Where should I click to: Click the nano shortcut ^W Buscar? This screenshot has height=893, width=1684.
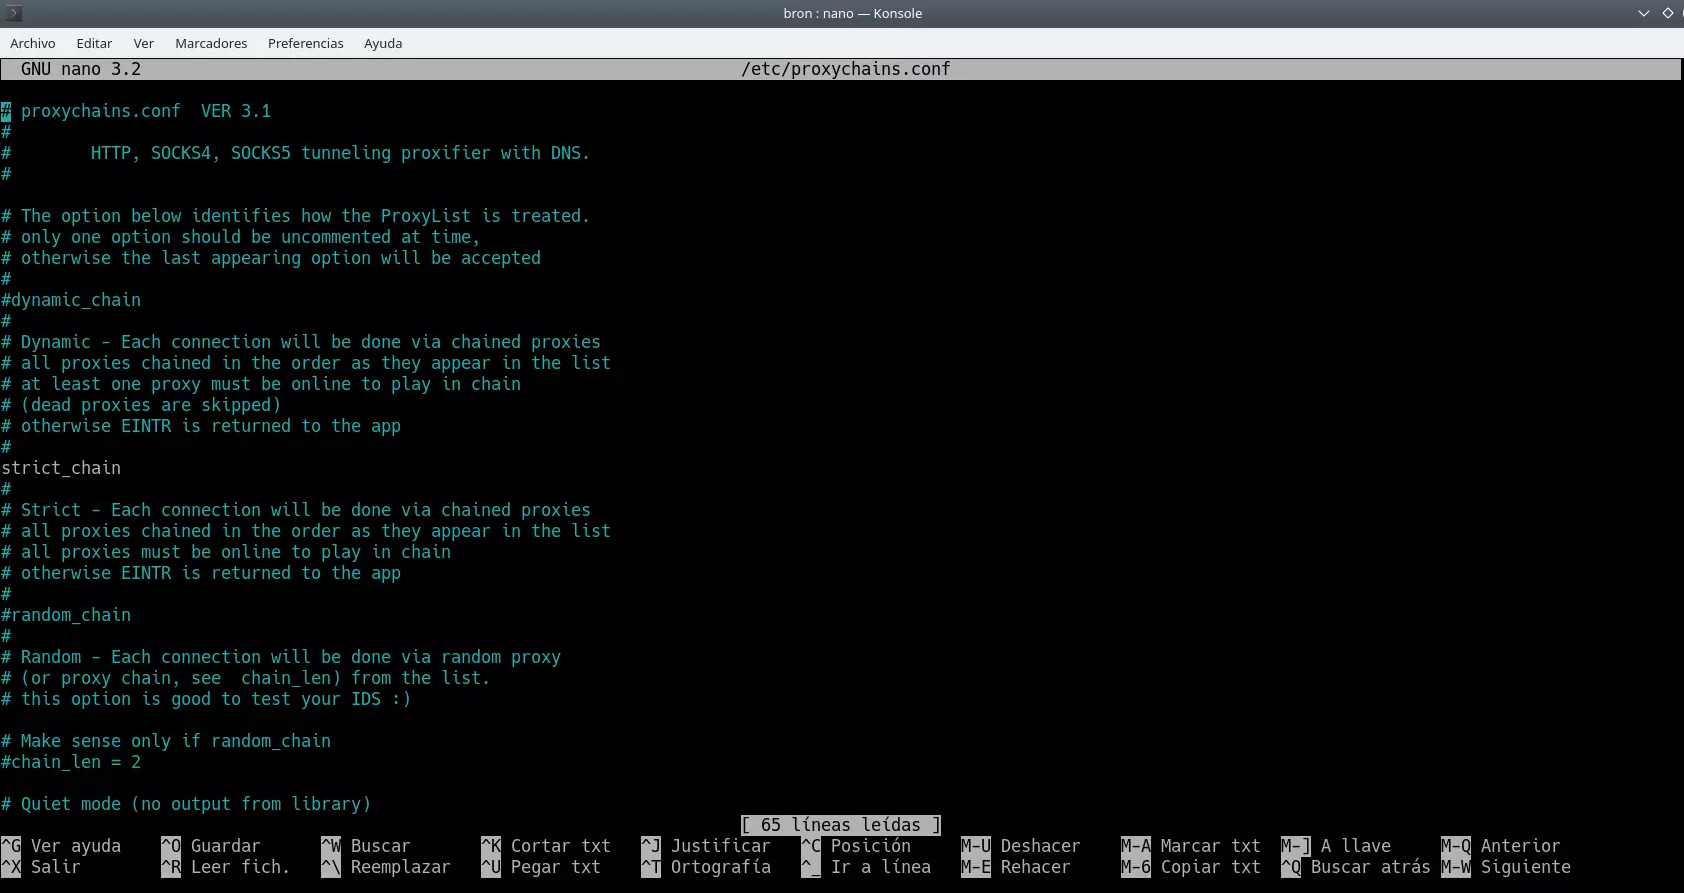click(366, 846)
